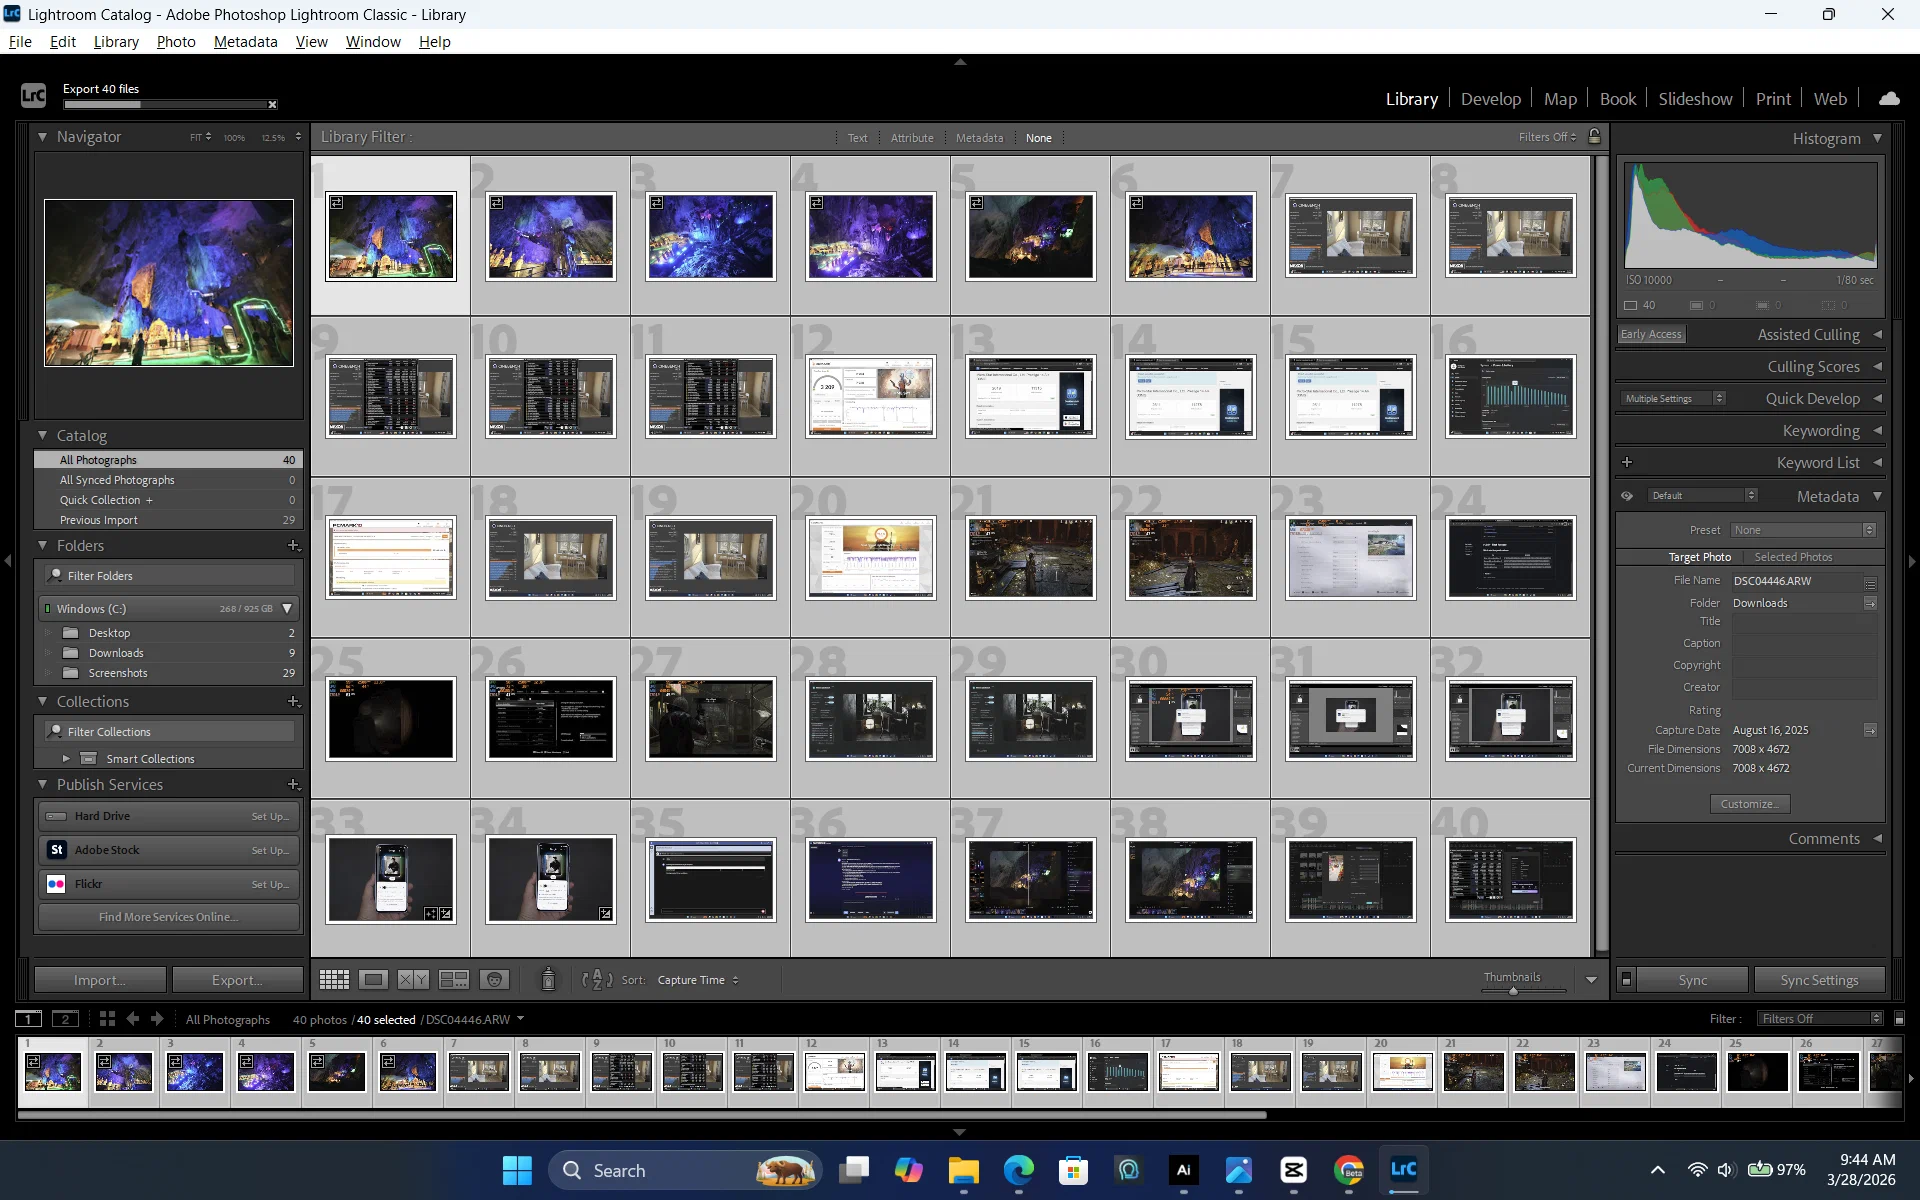Open Compare view (X|Y) icon
This screenshot has width=1920, height=1200.
(x=414, y=980)
